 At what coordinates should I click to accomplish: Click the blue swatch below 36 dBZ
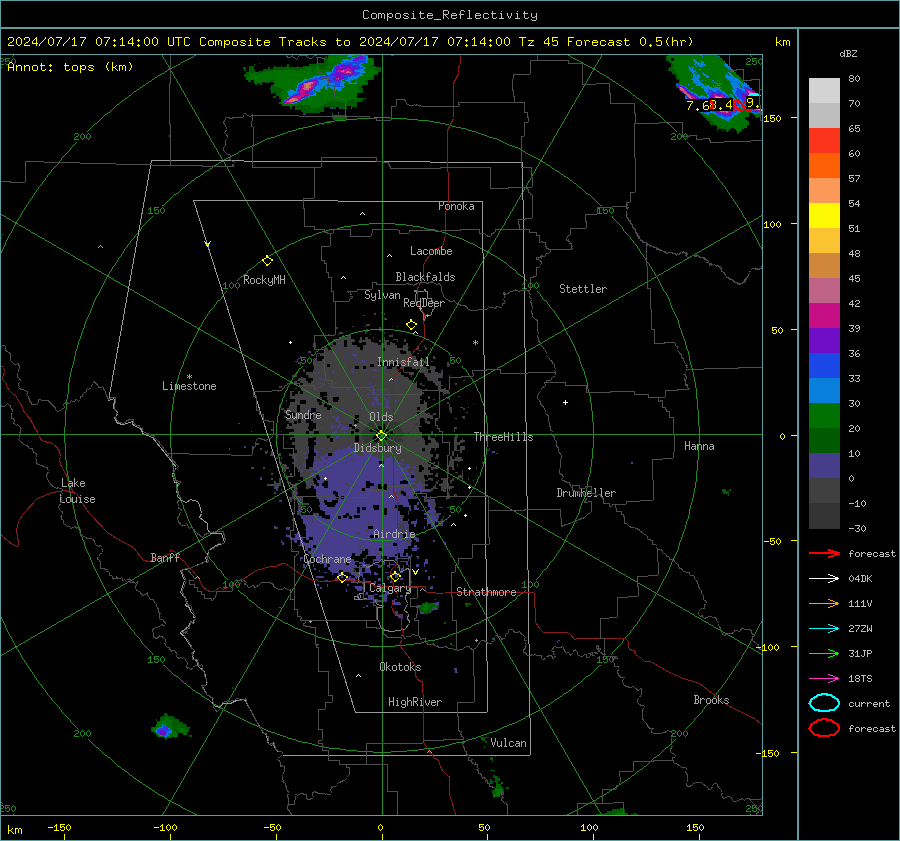pos(824,365)
